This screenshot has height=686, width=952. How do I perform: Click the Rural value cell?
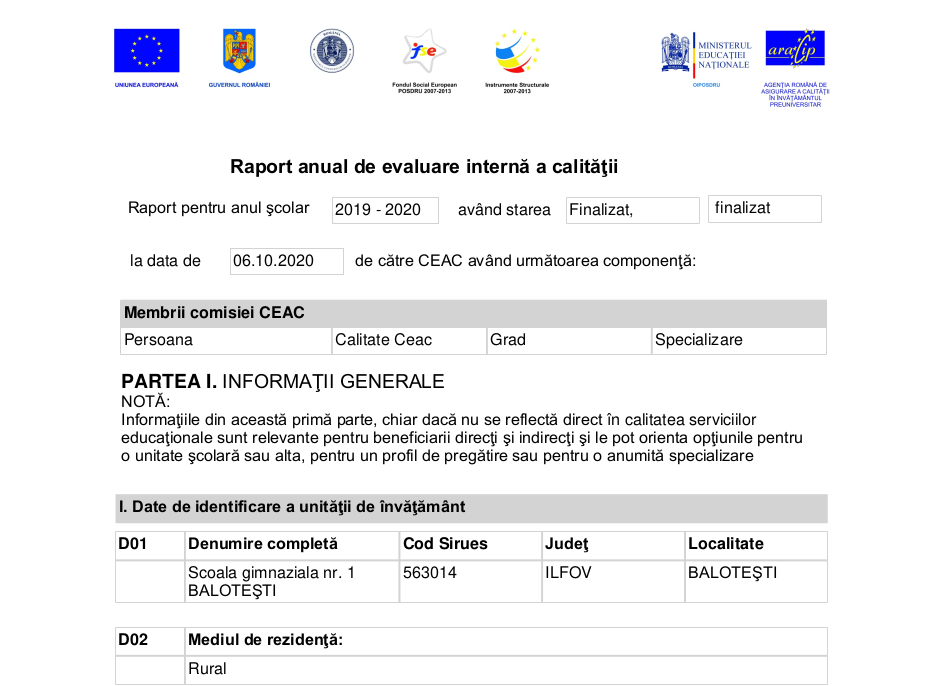pyautogui.click(x=506, y=670)
